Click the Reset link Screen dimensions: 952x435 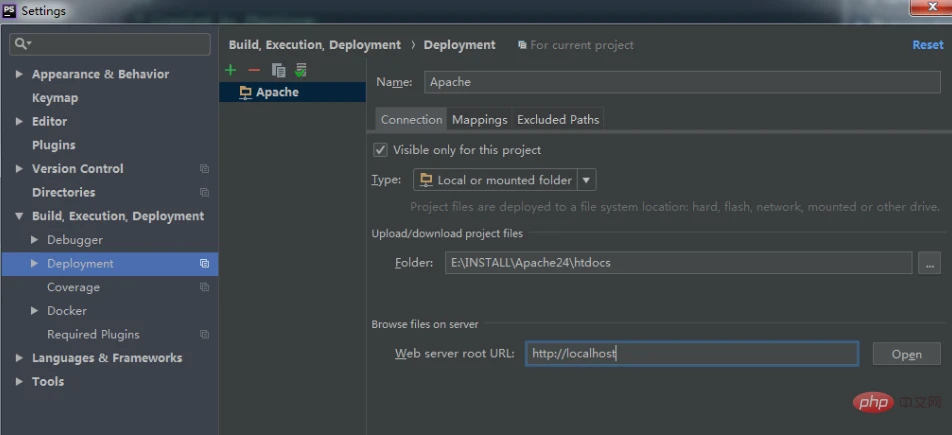click(928, 45)
